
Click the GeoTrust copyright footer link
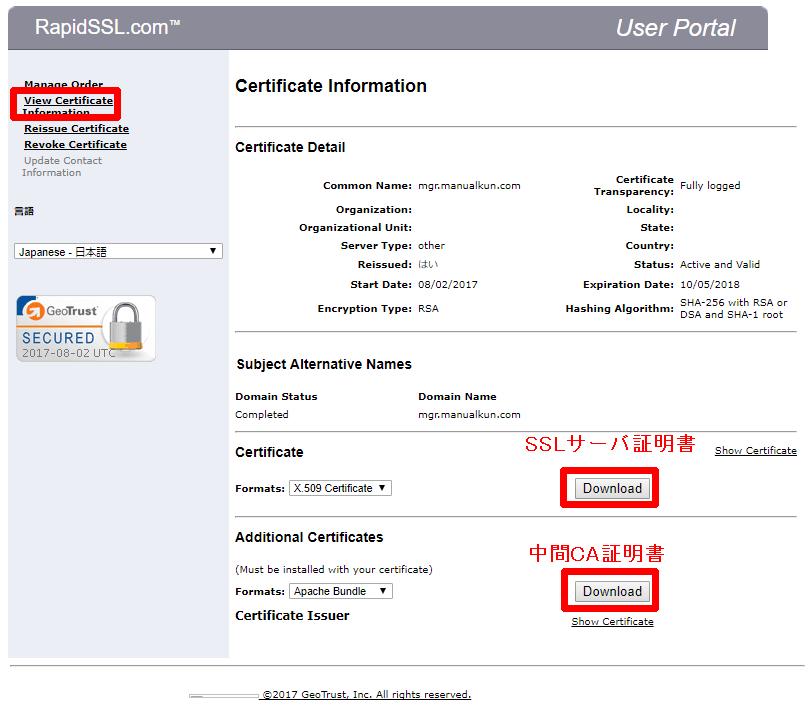point(367,694)
